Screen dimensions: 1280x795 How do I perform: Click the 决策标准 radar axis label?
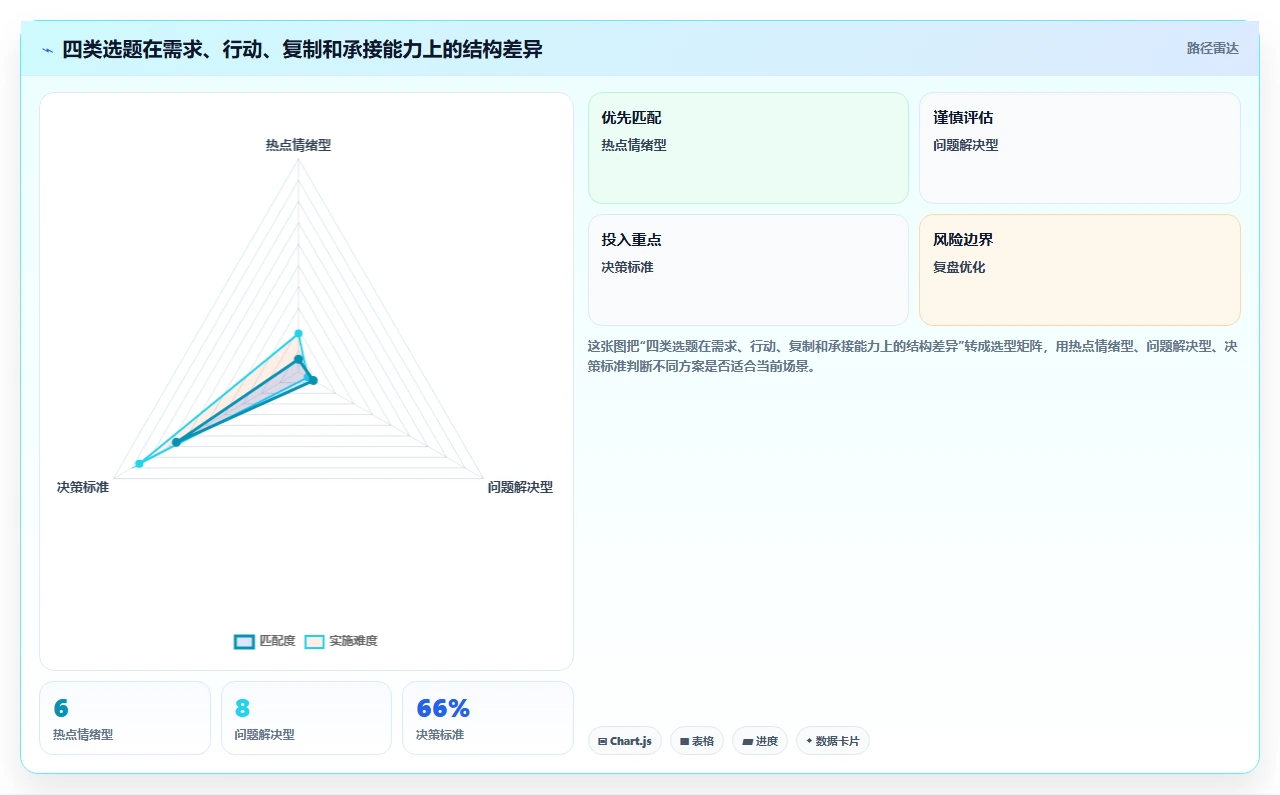click(83, 487)
